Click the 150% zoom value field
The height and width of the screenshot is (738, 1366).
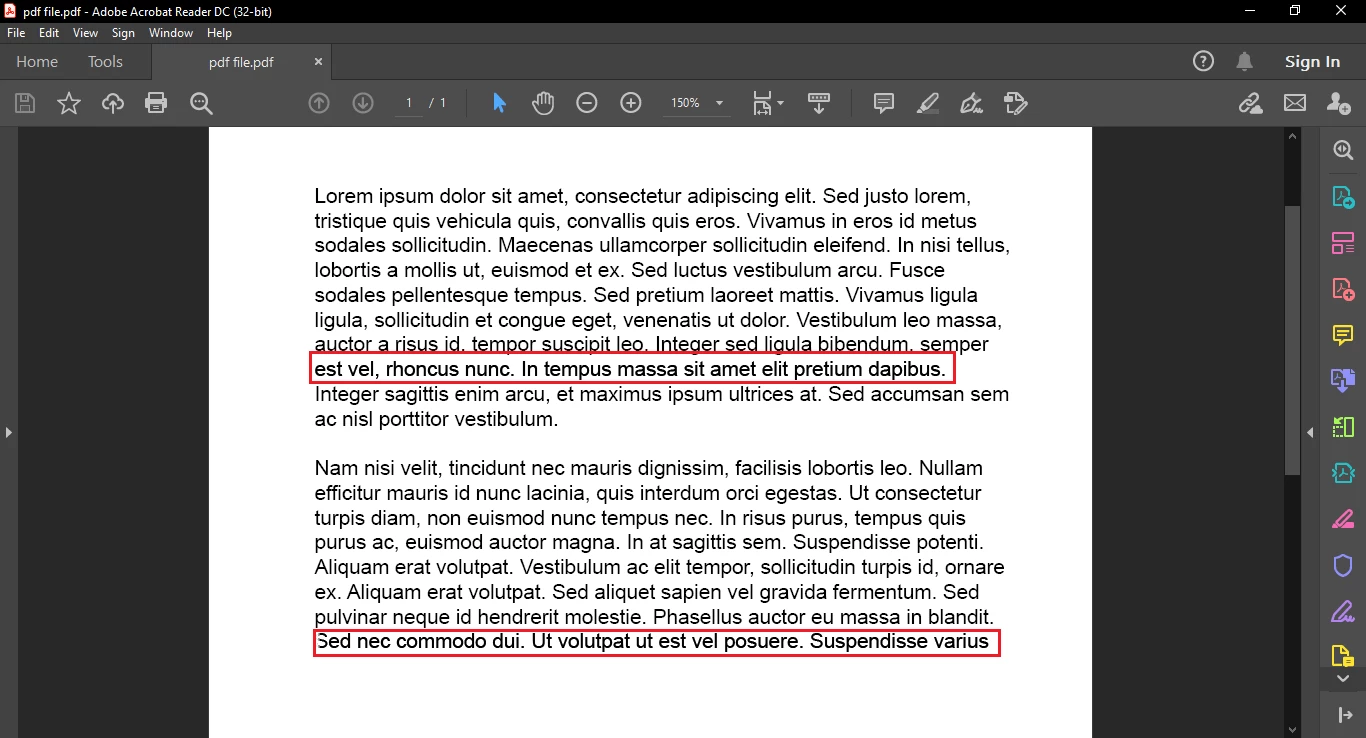[x=685, y=103]
